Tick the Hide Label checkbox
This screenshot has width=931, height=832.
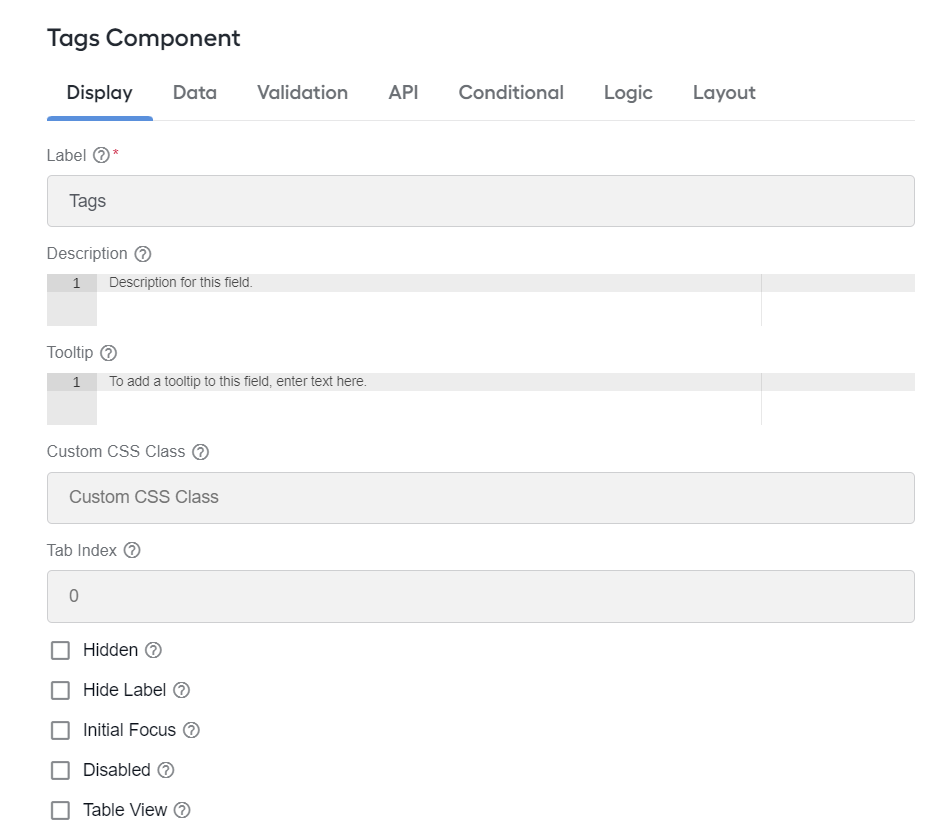[60, 690]
